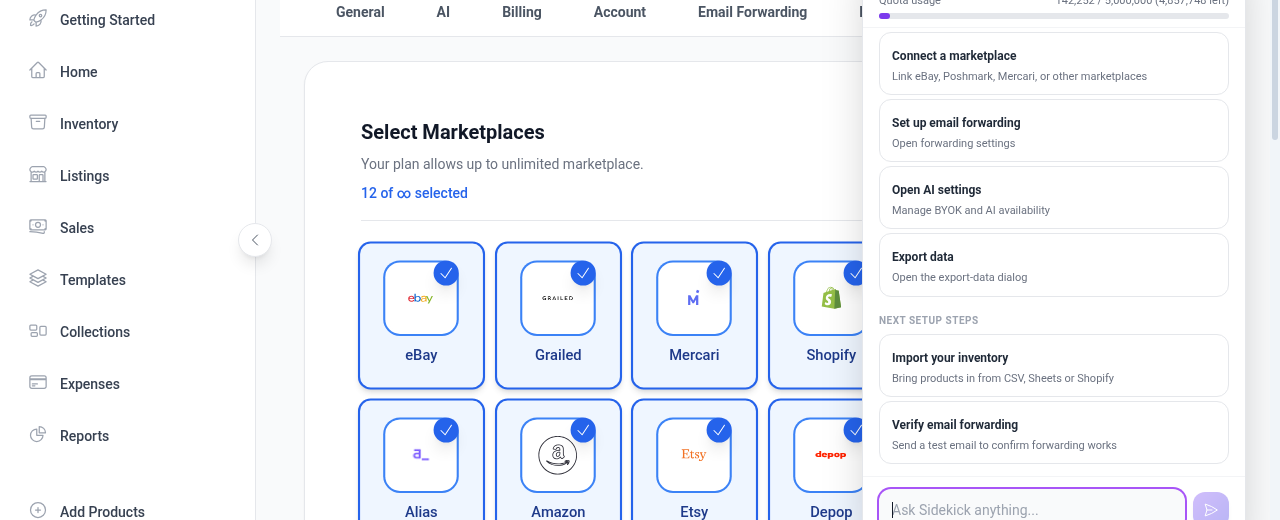Click the page vertical scrollbar at right edge
This screenshot has height=520, width=1280.
[x=1275, y=70]
